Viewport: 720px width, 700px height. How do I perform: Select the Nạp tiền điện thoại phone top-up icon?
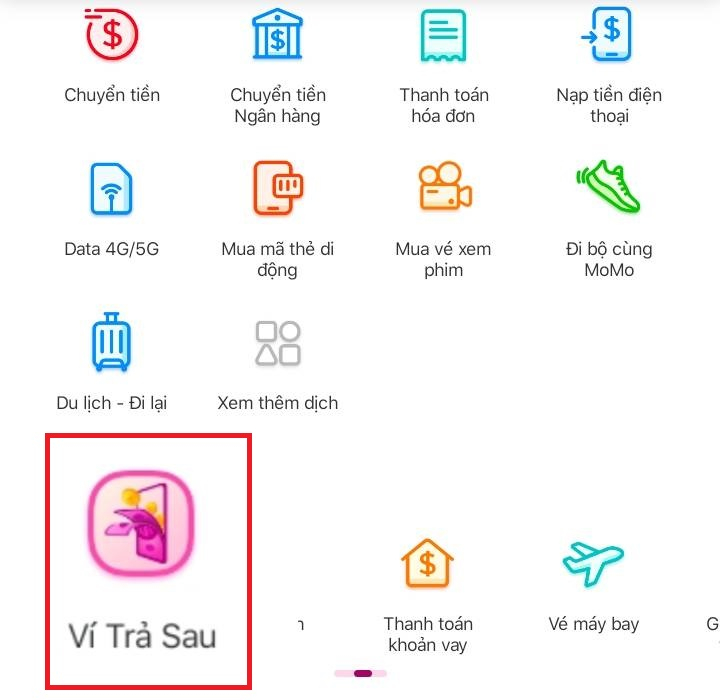[x=607, y=34]
